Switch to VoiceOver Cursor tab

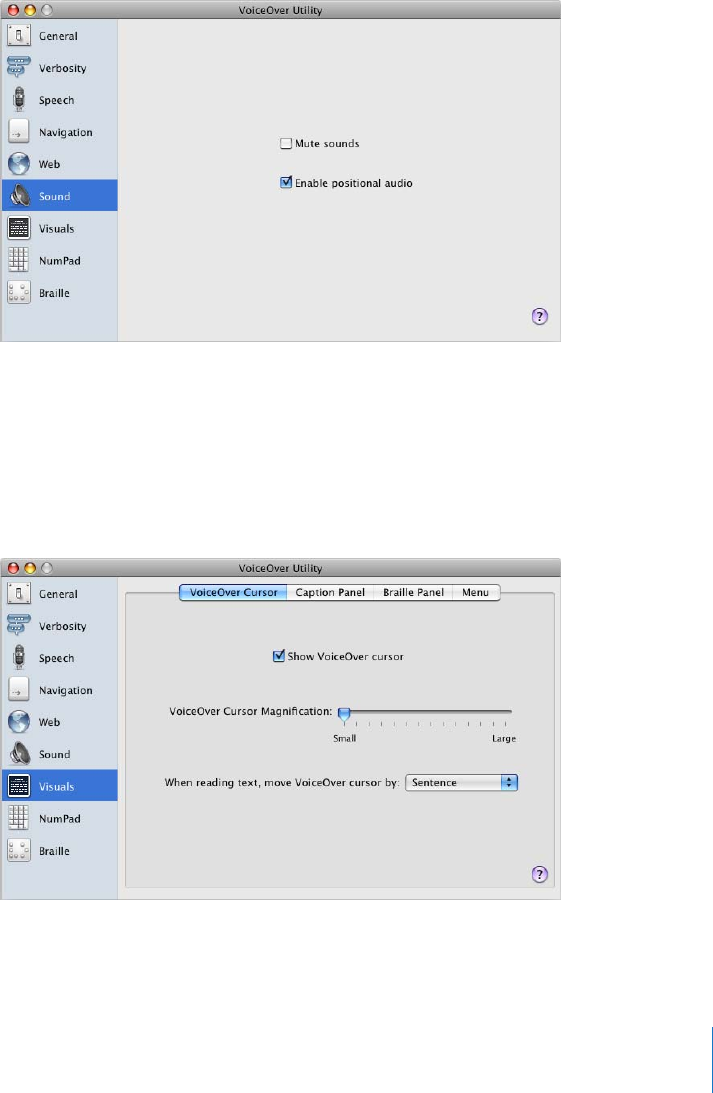point(233,593)
